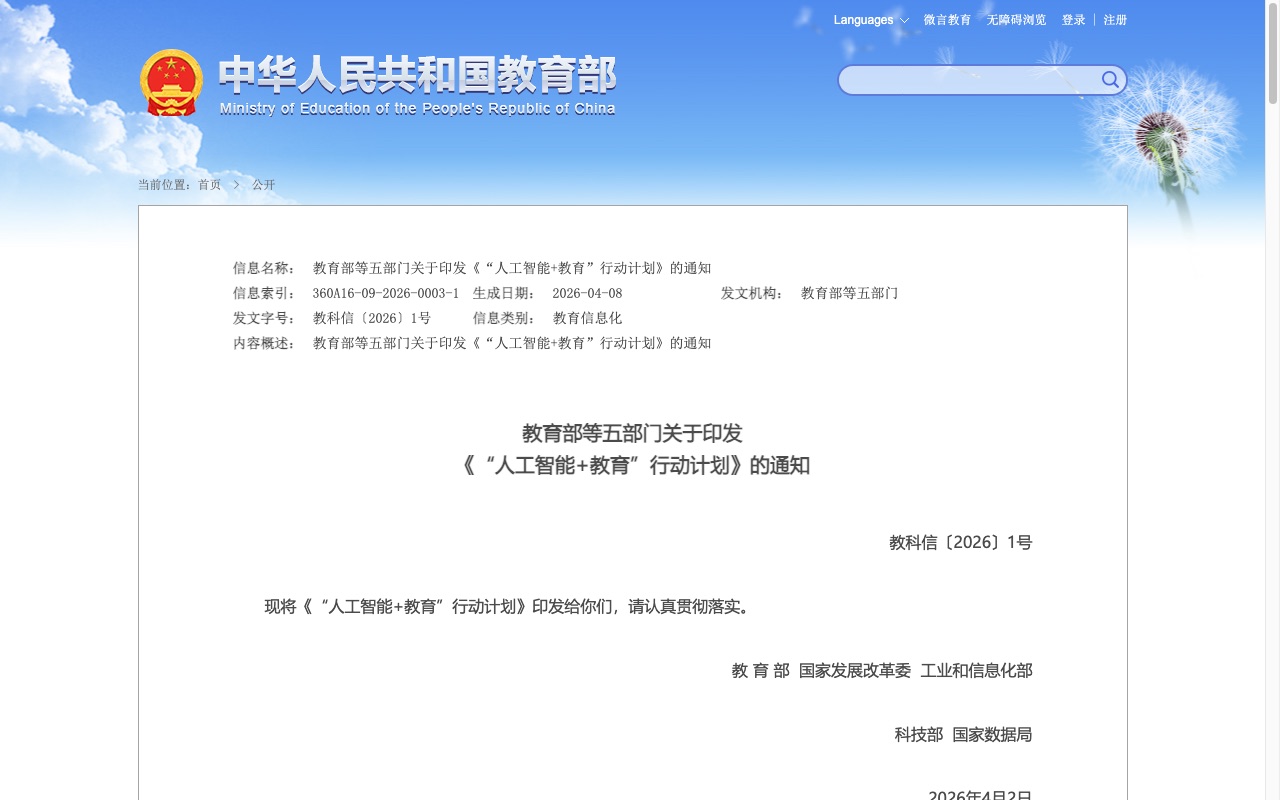
Task: Click the signatory 国家发展改革委
Action: point(855,670)
